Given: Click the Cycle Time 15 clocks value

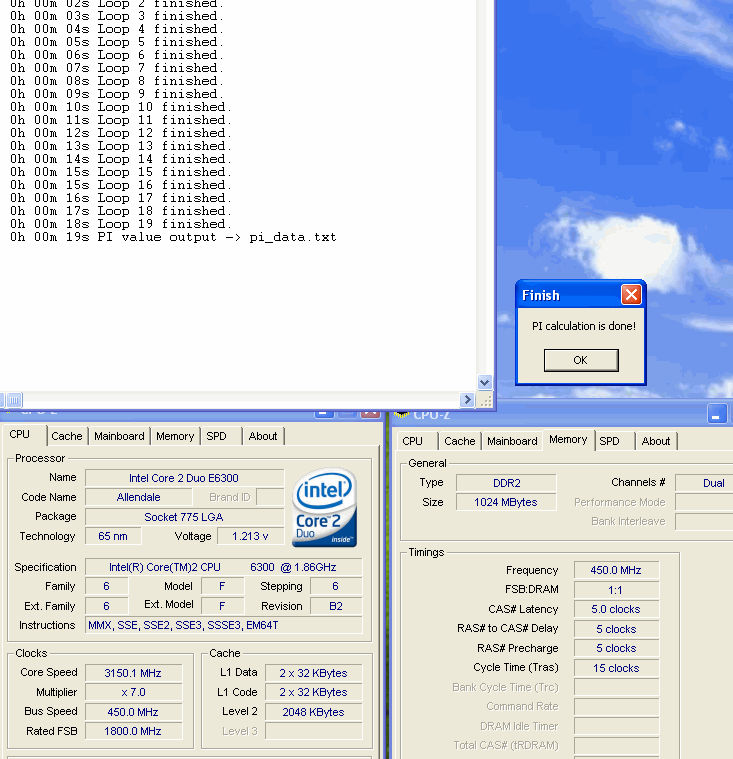Looking at the screenshot, I should pyautogui.click(x=616, y=668).
